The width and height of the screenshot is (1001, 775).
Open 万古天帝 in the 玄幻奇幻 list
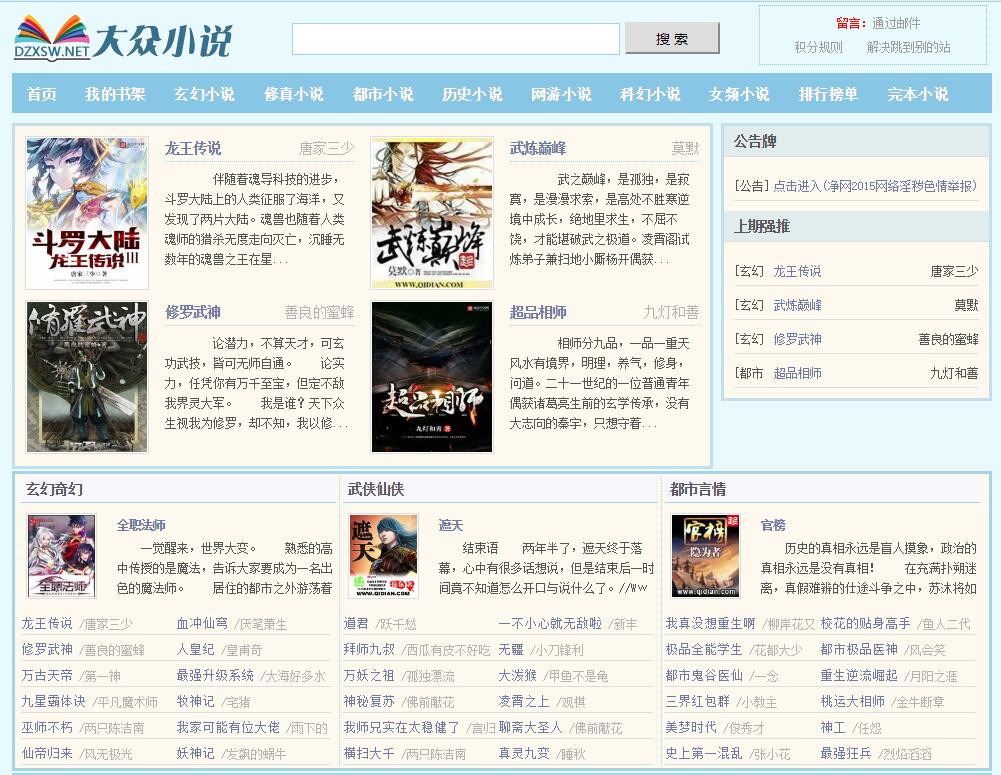coord(47,675)
